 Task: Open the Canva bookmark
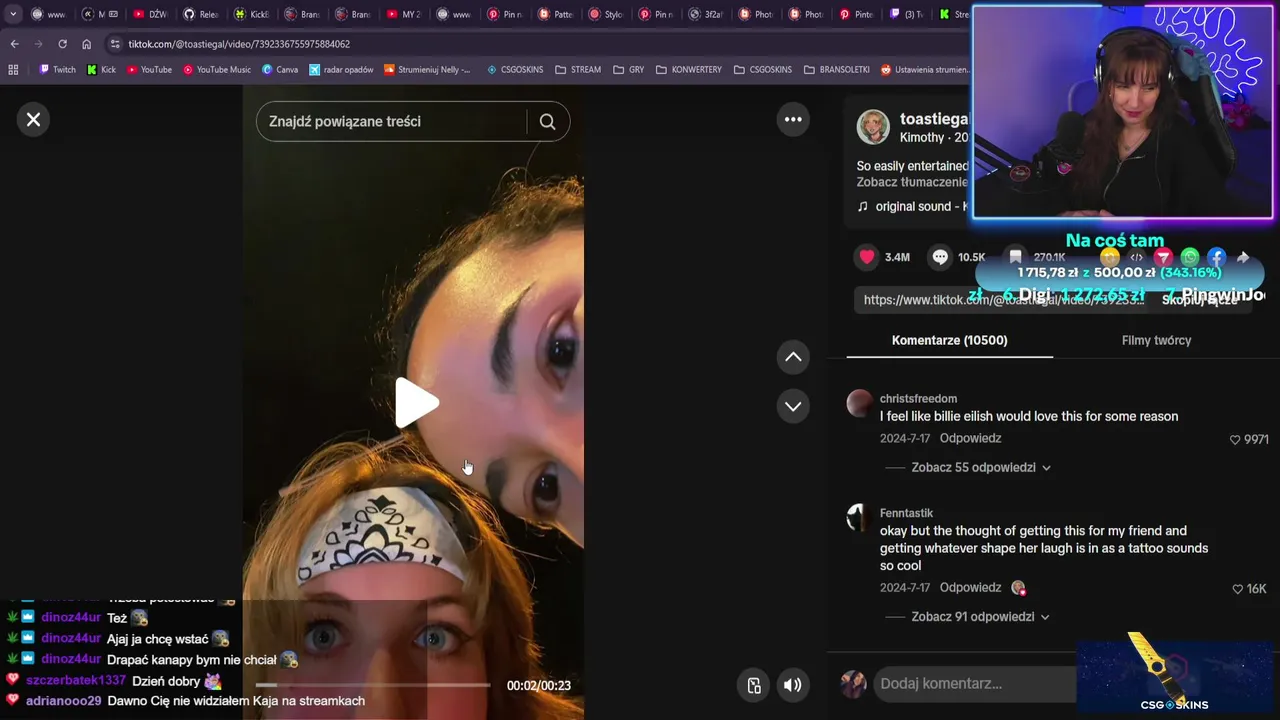point(280,70)
